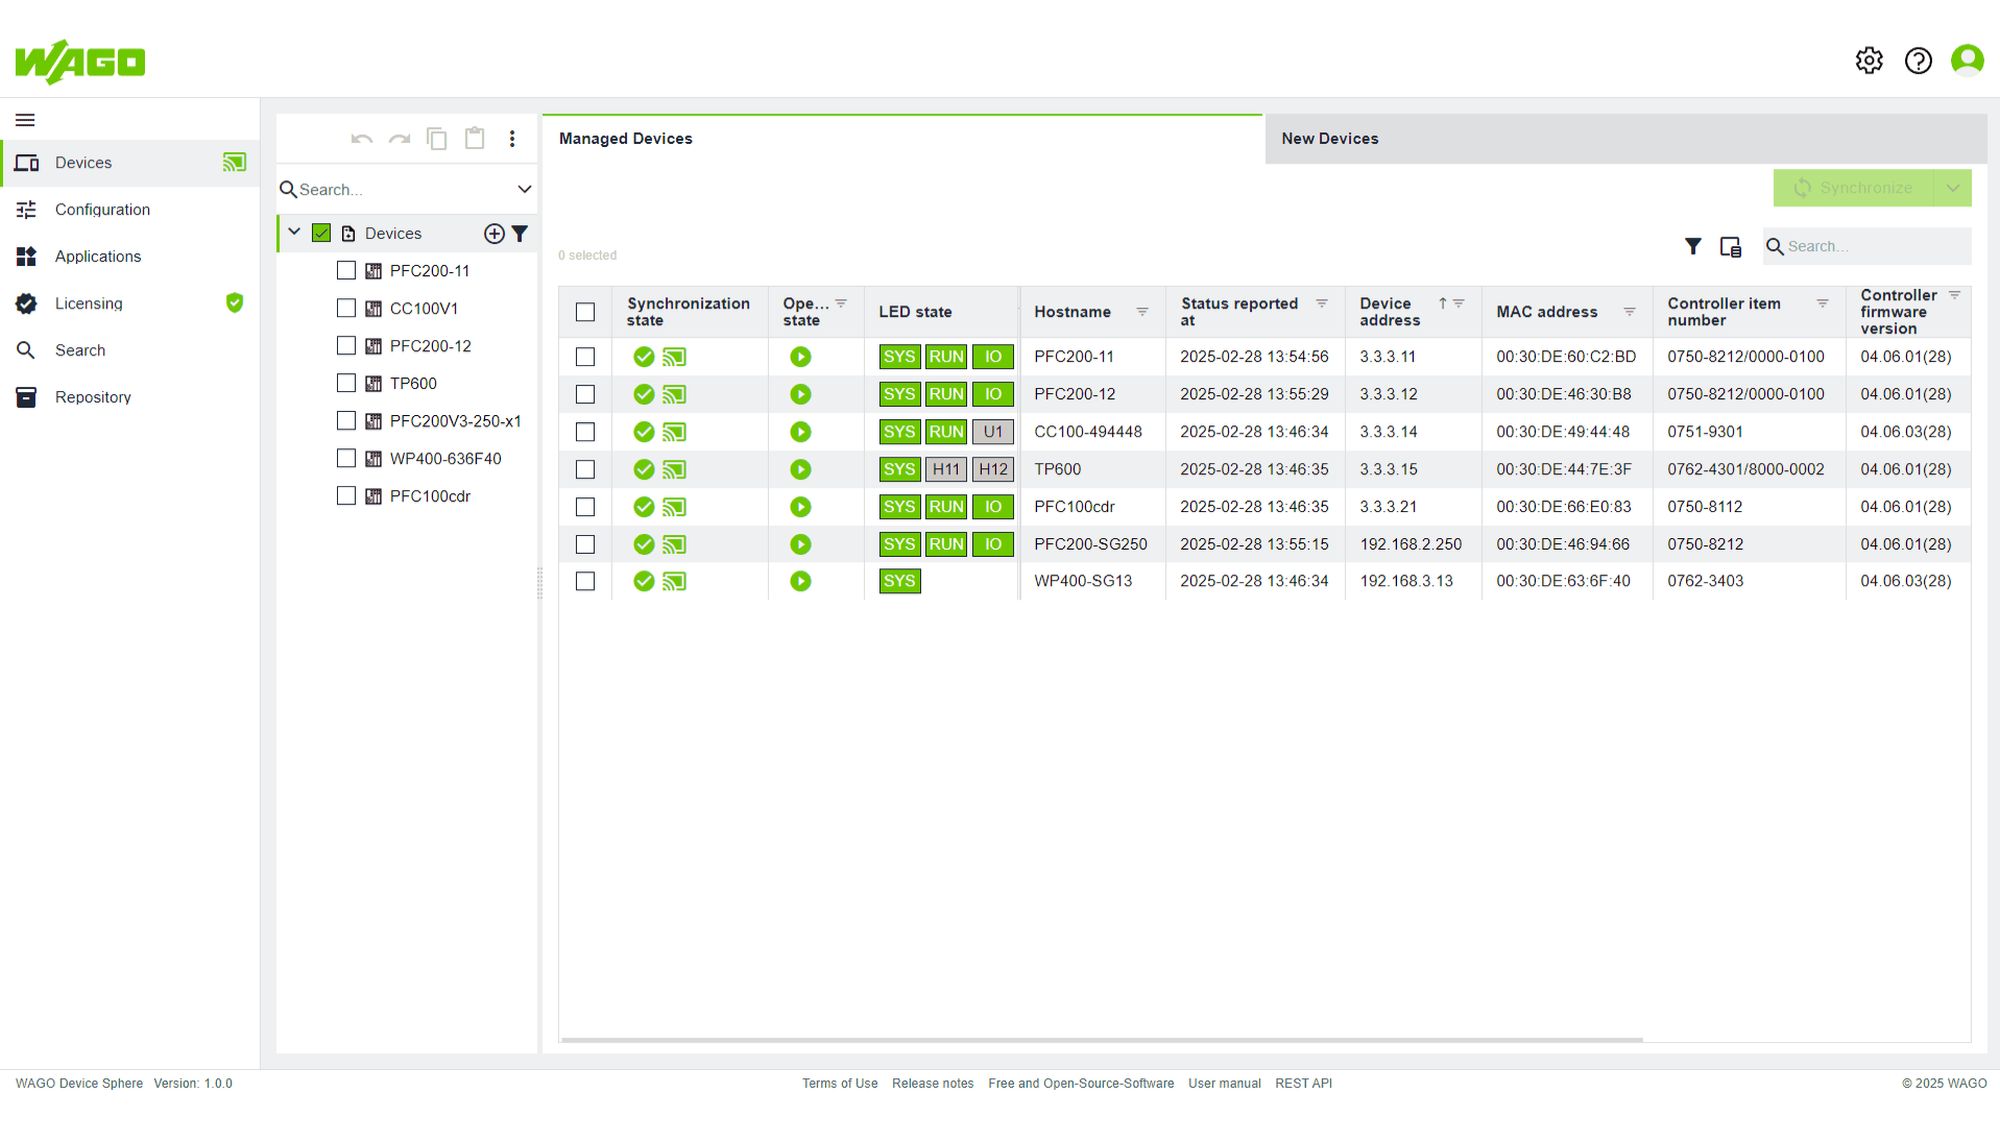Collapse the Devices tree node
This screenshot has width=2000, height=1125.
pyautogui.click(x=294, y=232)
